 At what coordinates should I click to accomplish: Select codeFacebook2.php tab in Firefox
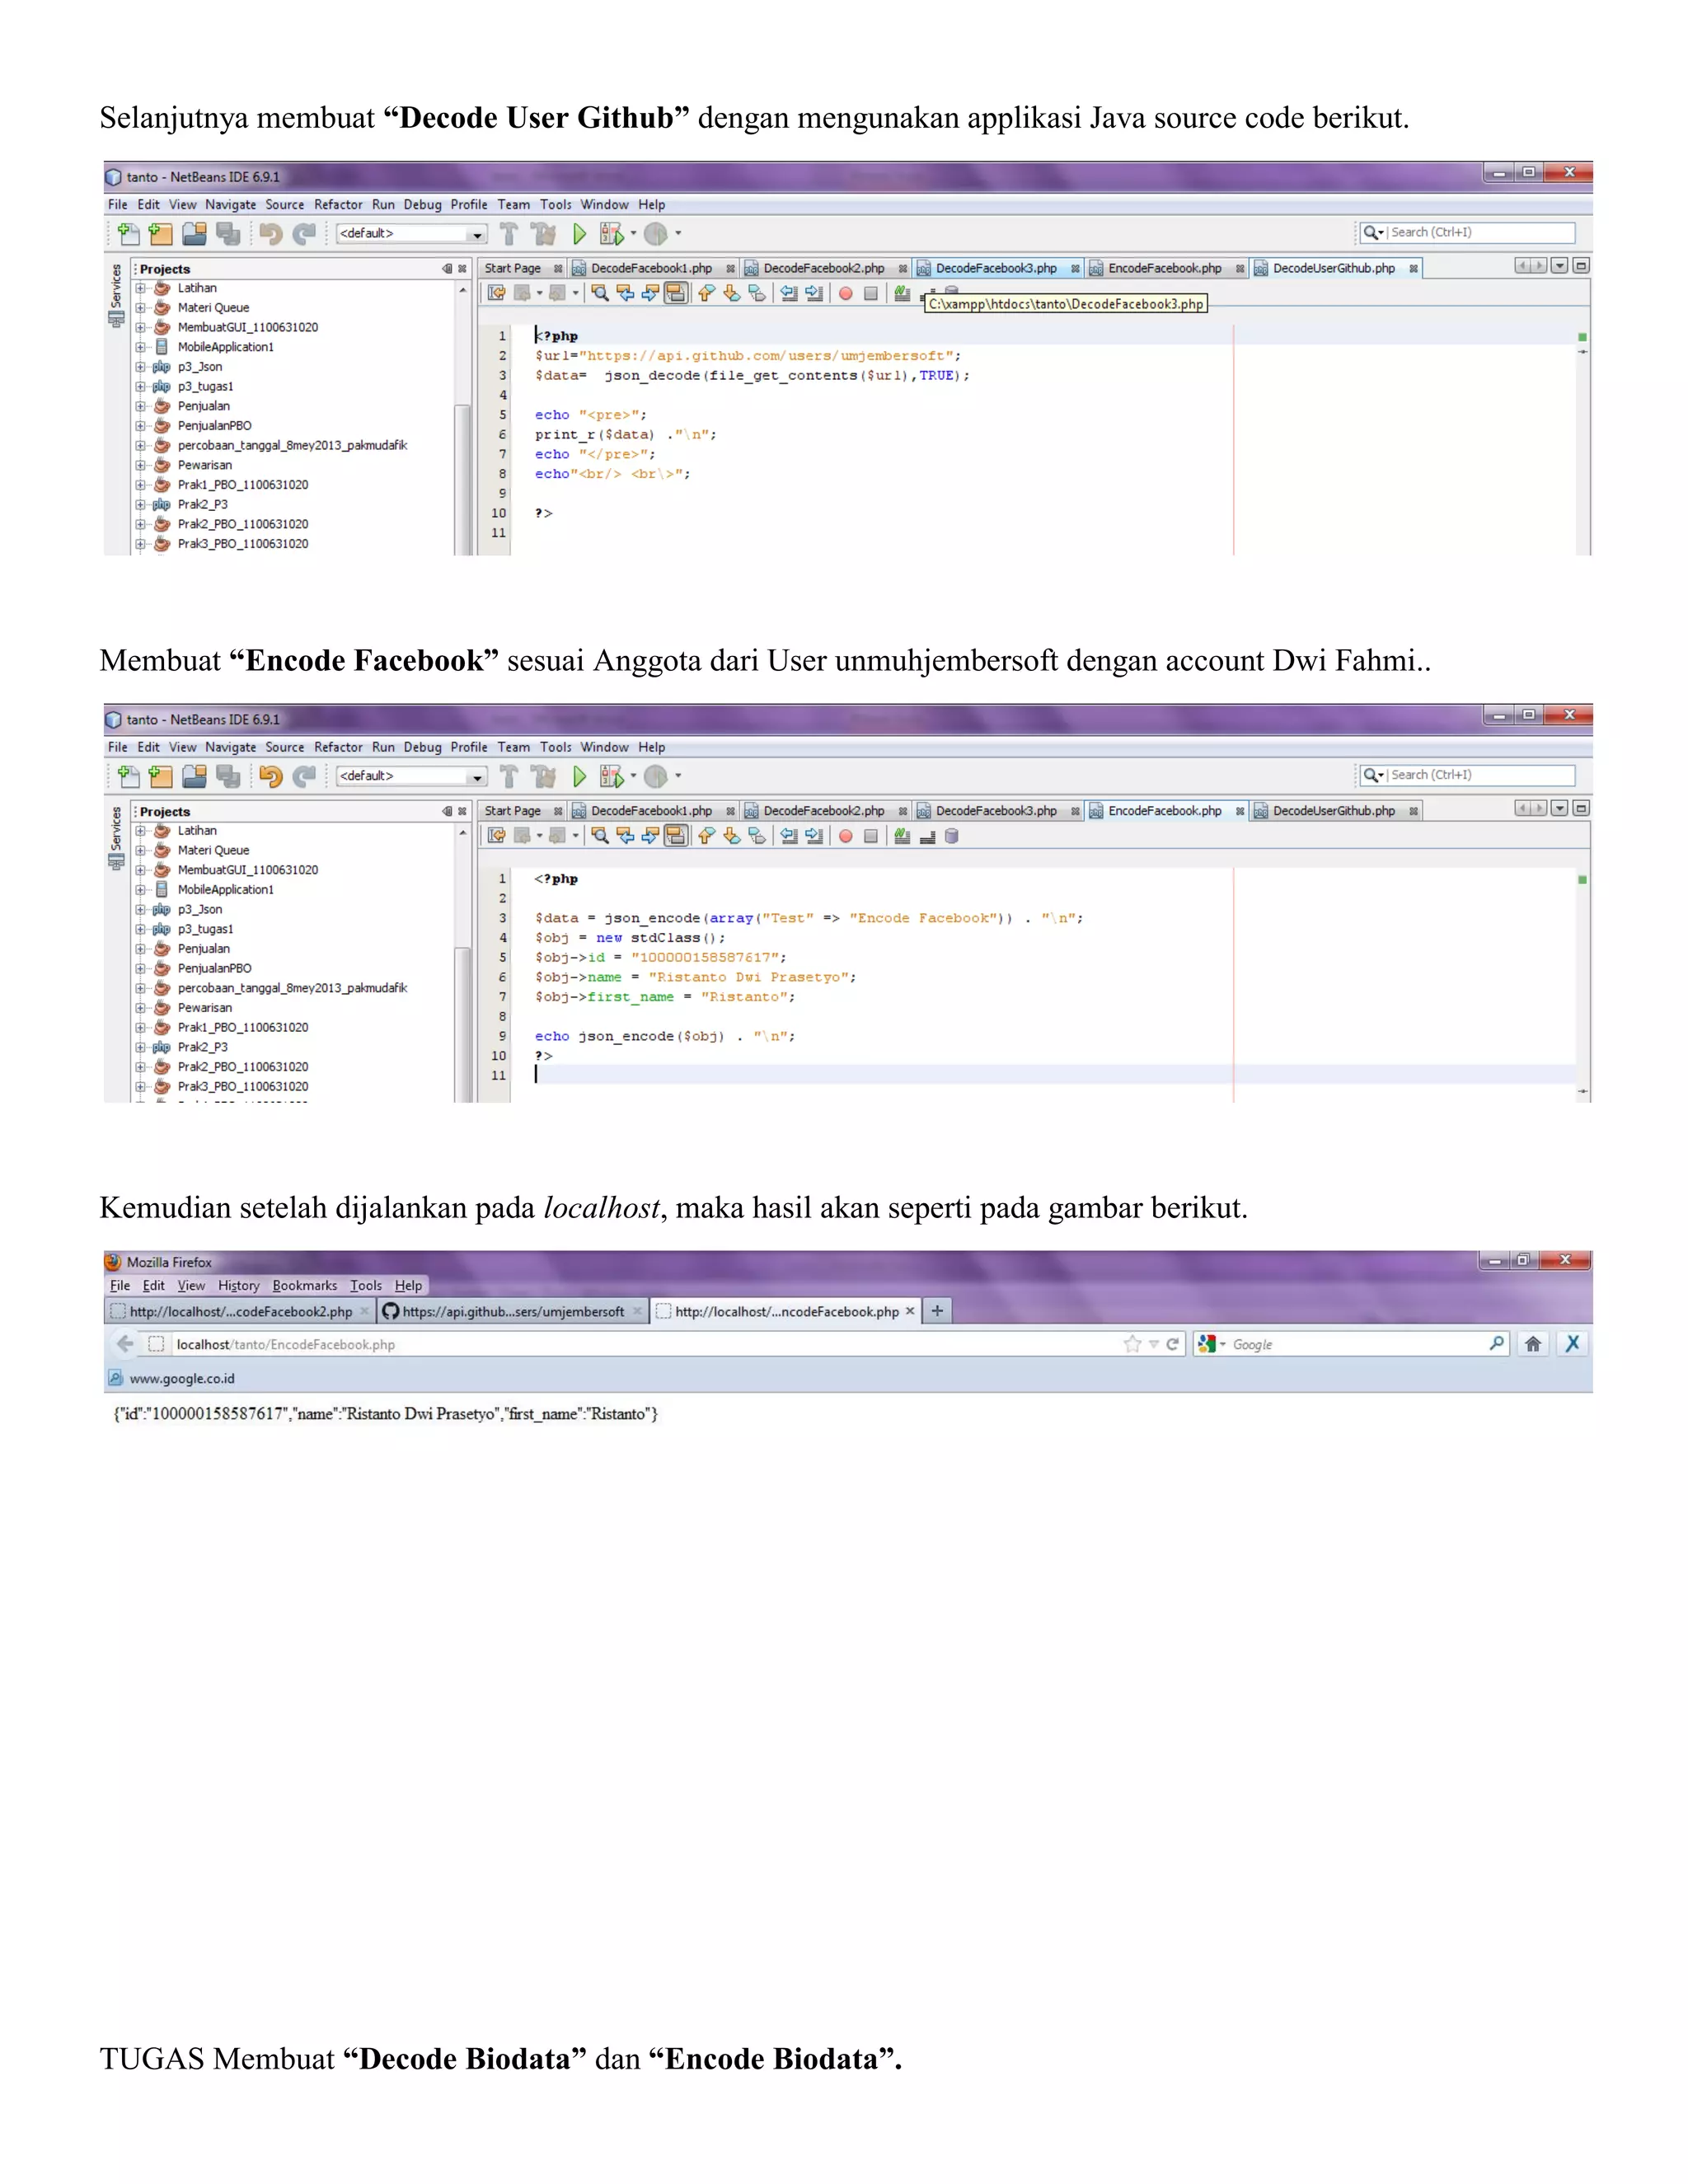240,1311
